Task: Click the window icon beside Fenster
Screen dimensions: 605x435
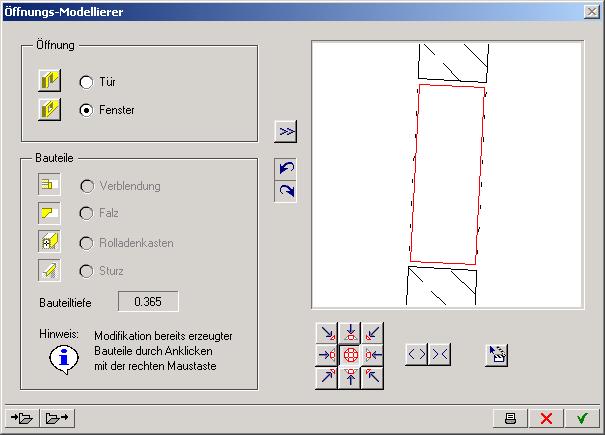Action: pyautogui.click(x=49, y=109)
